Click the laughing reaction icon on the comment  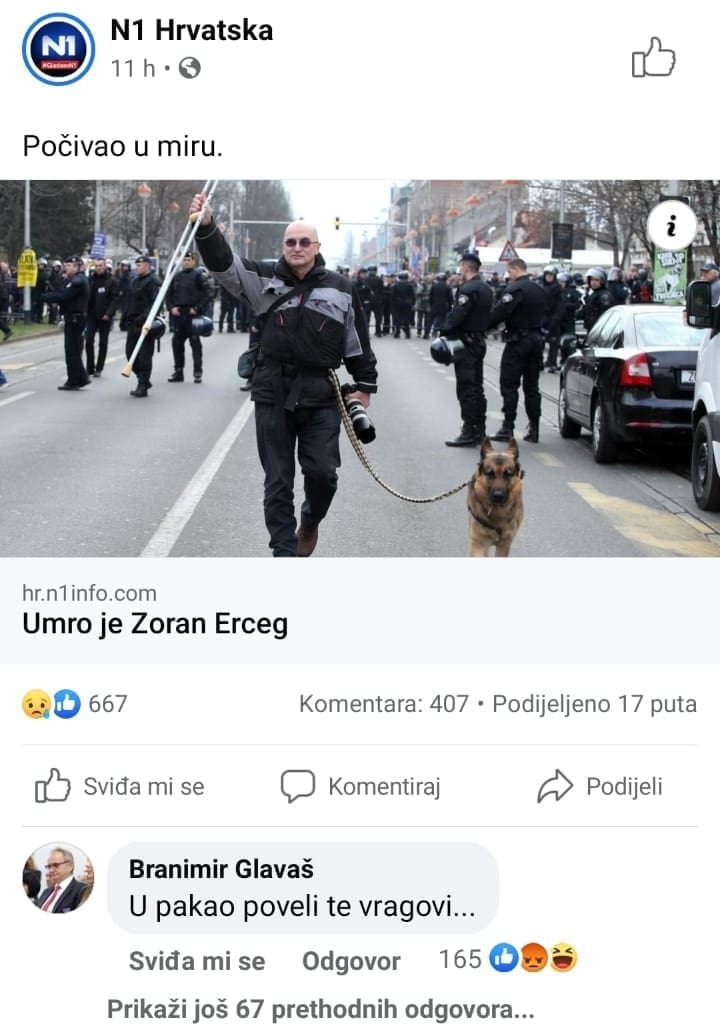pos(564,959)
